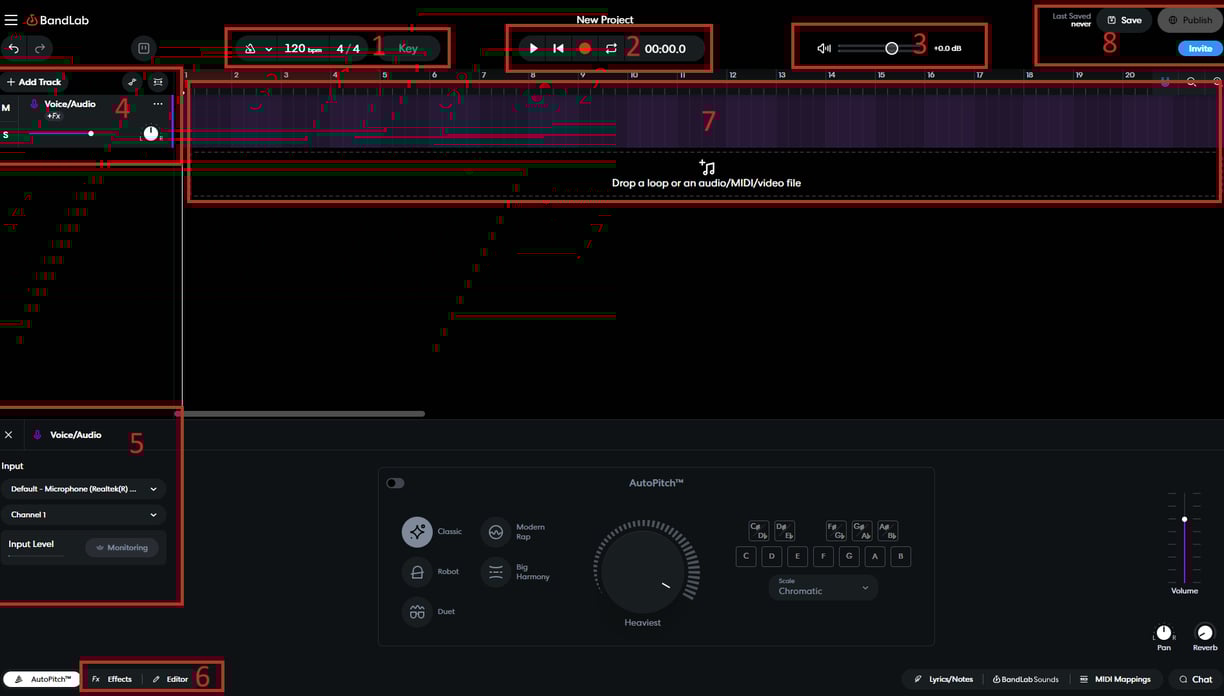Click the master volume speaker icon
This screenshot has width=1224, height=696.
click(x=824, y=48)
